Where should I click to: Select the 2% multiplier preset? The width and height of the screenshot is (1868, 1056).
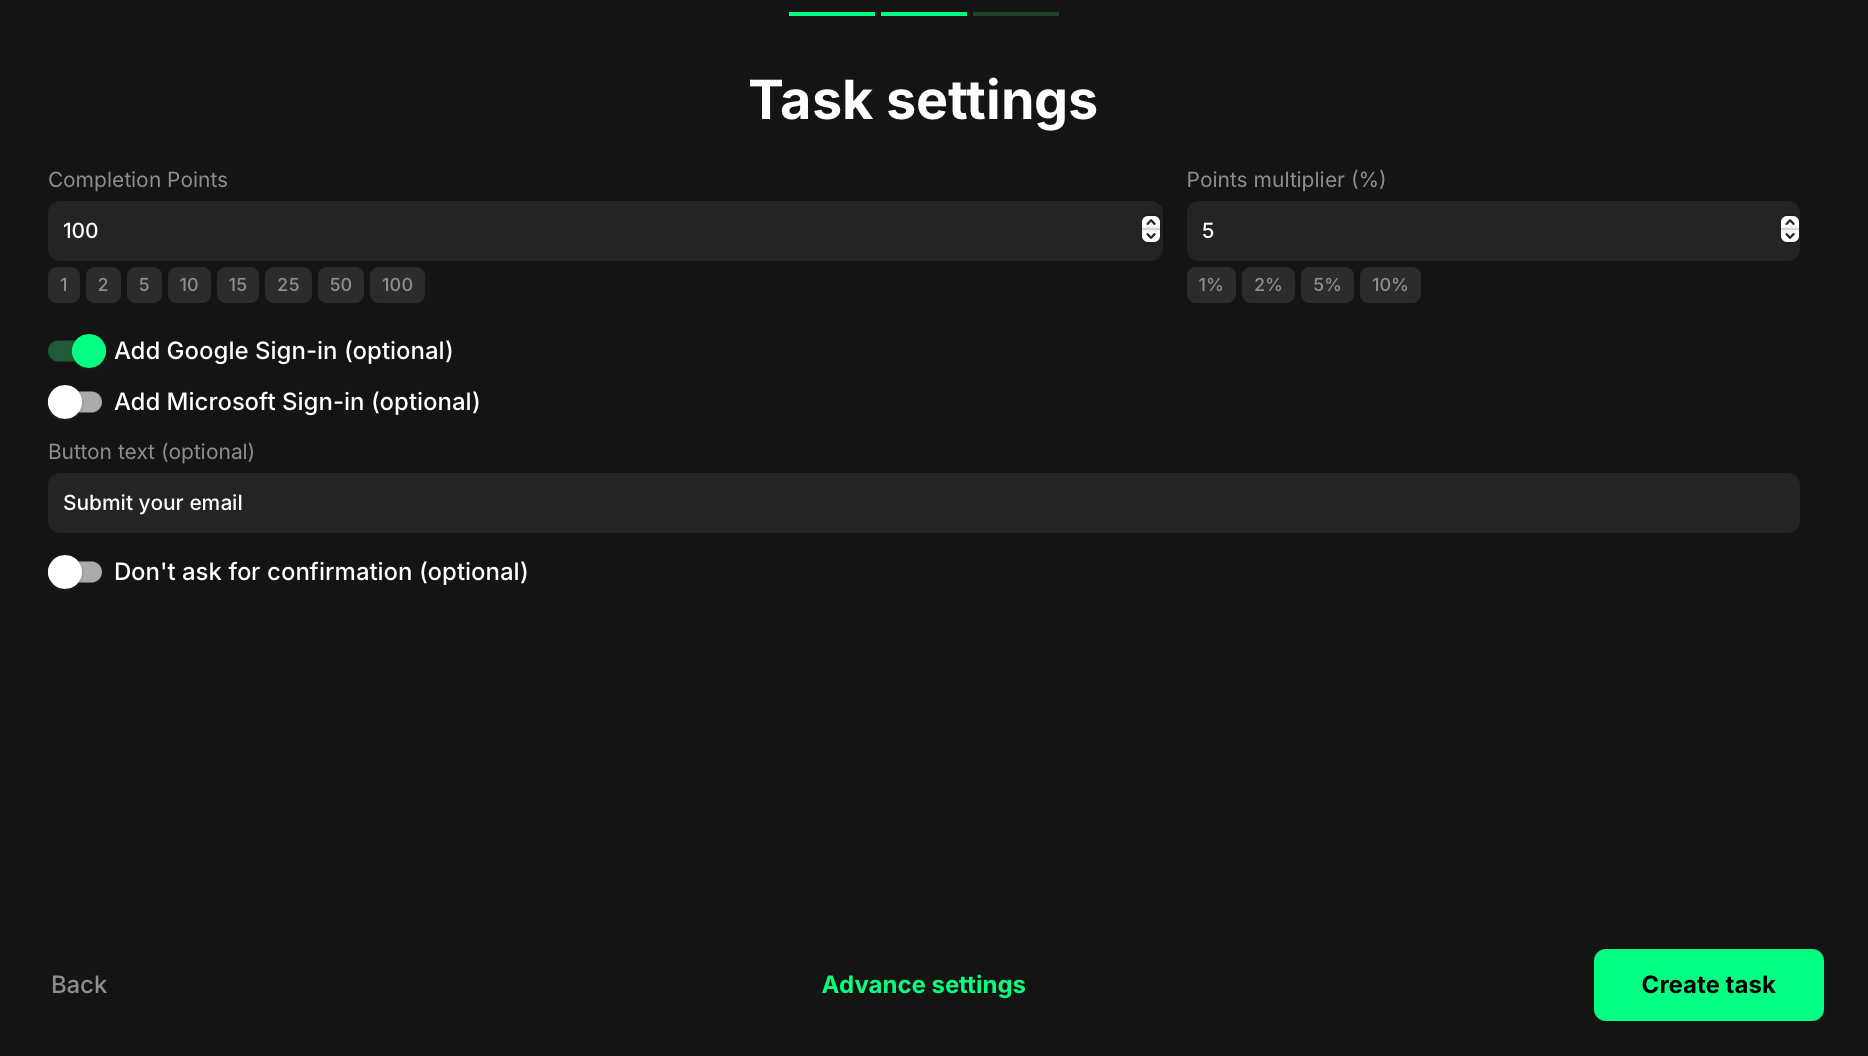(x=1268, y=285)
